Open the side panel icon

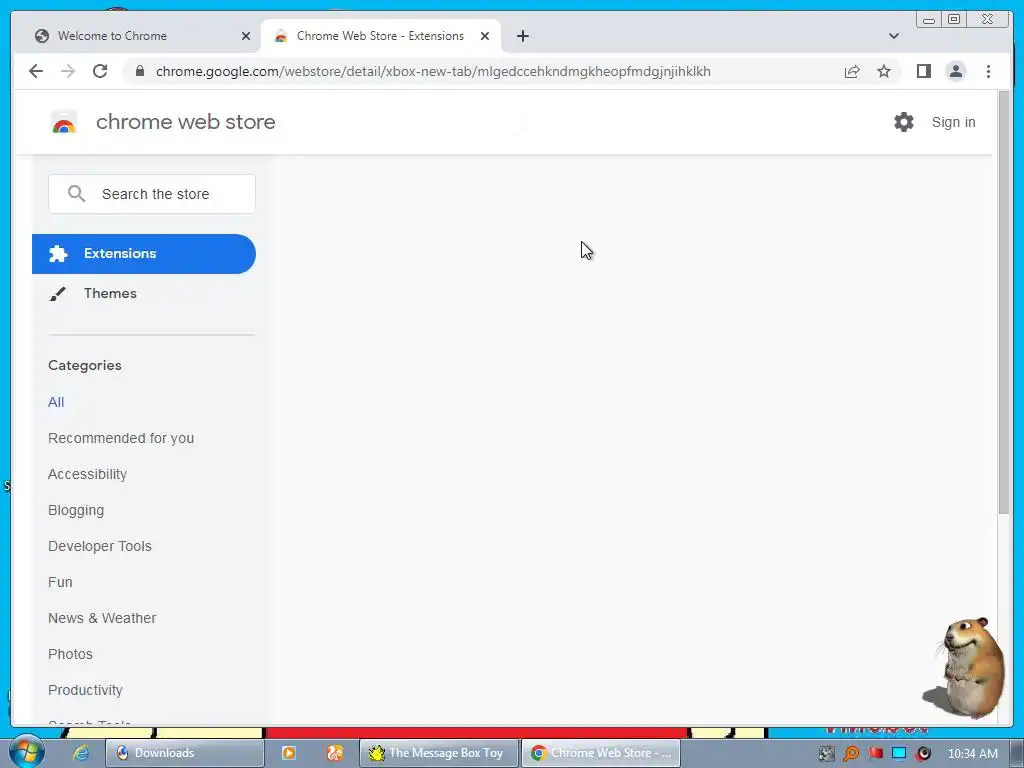(923, 71)
